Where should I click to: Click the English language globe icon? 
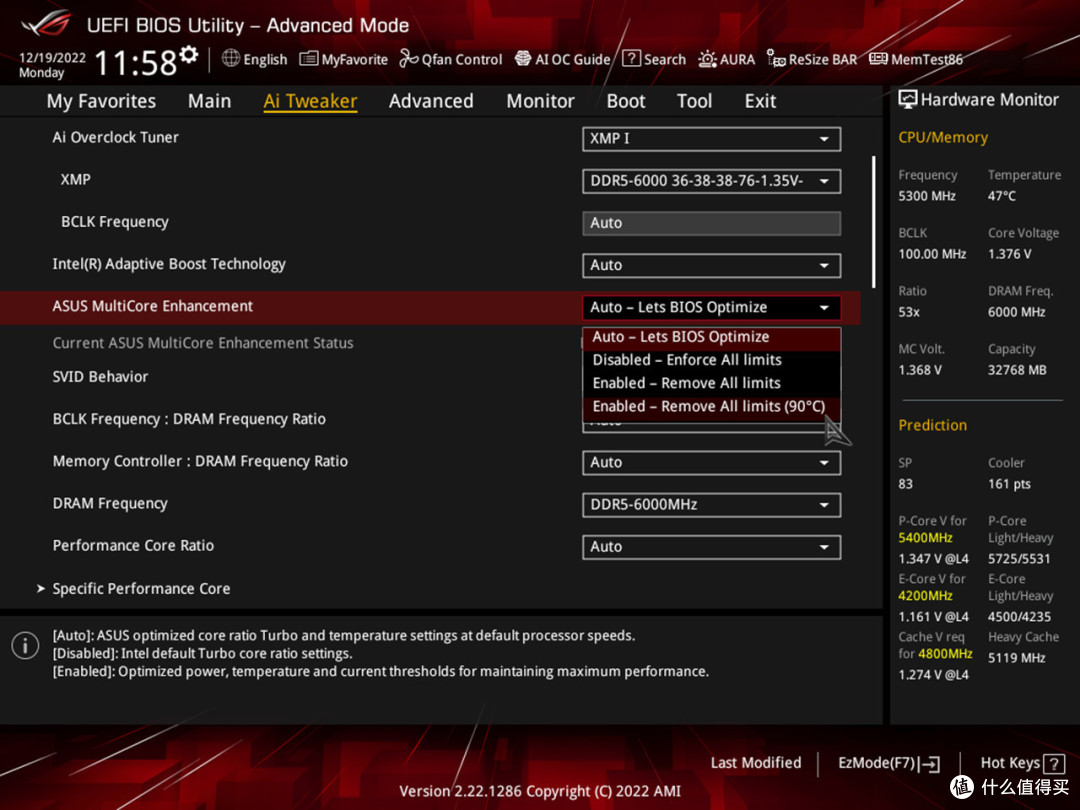coord(231,59)
